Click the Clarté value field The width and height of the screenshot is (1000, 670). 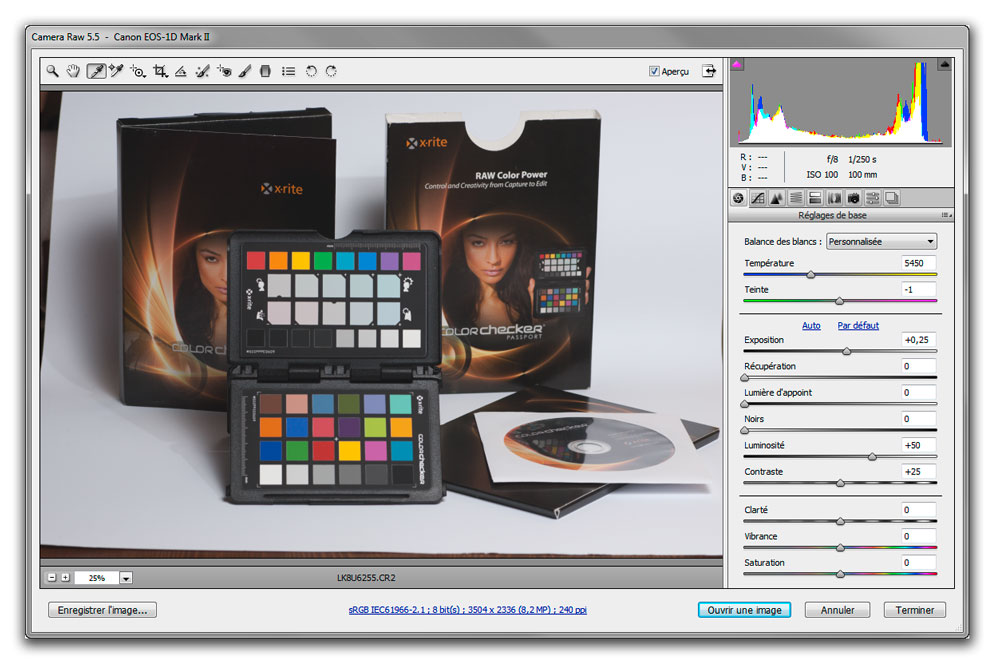(x=918, y=510)
